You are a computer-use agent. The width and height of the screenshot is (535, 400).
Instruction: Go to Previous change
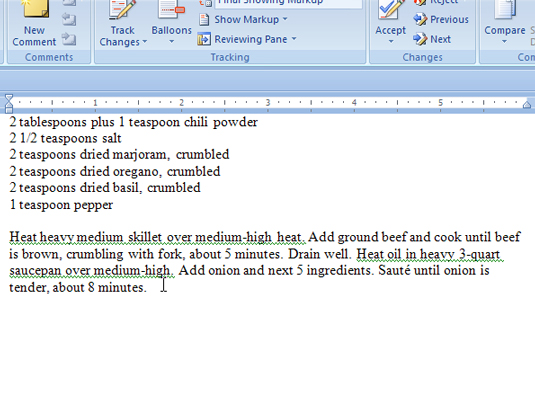(x=441, y=19)
